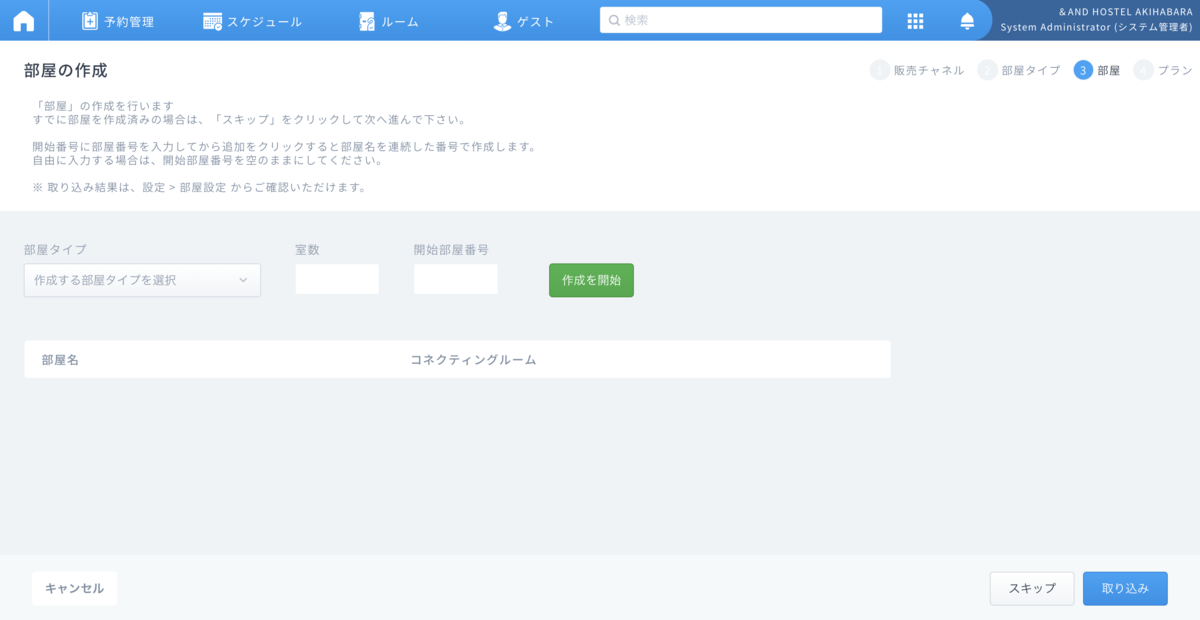Image resolution: width=1200 pixels, height=620 pixels.
Task: Click the ゲスト person icon
Action: [502, 21]
